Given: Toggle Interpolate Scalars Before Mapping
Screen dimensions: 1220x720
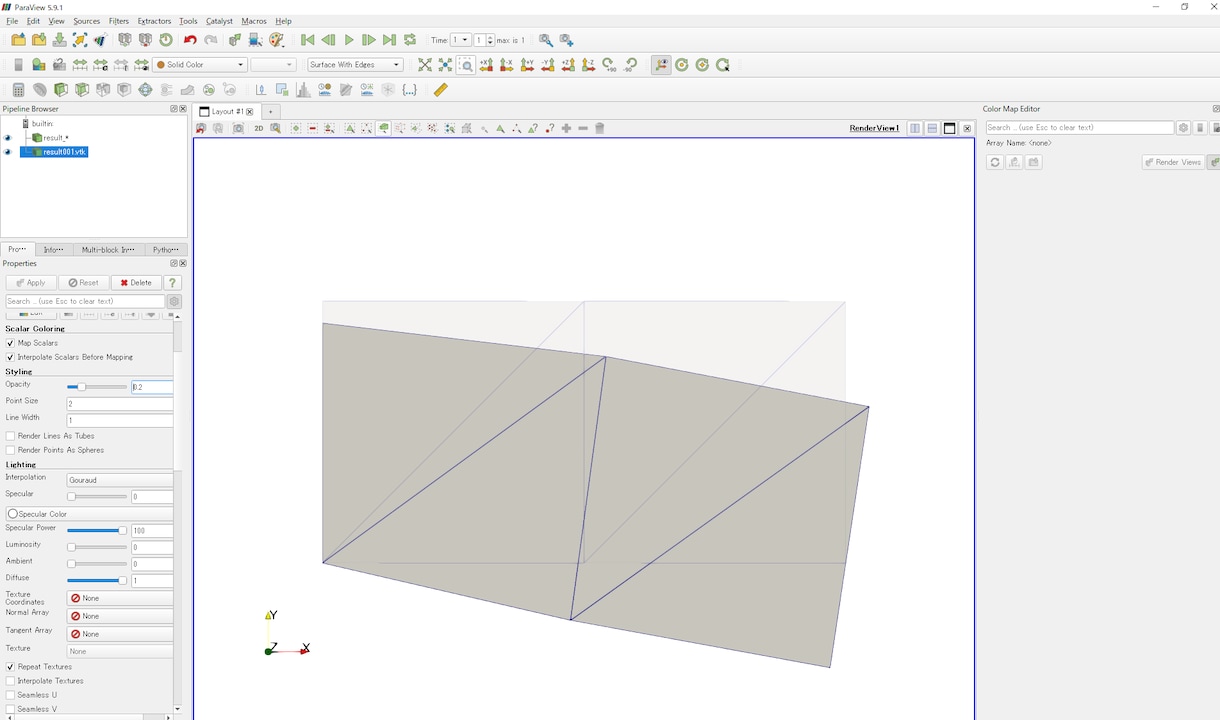Looking at the screenshot, I should [10, 357].
